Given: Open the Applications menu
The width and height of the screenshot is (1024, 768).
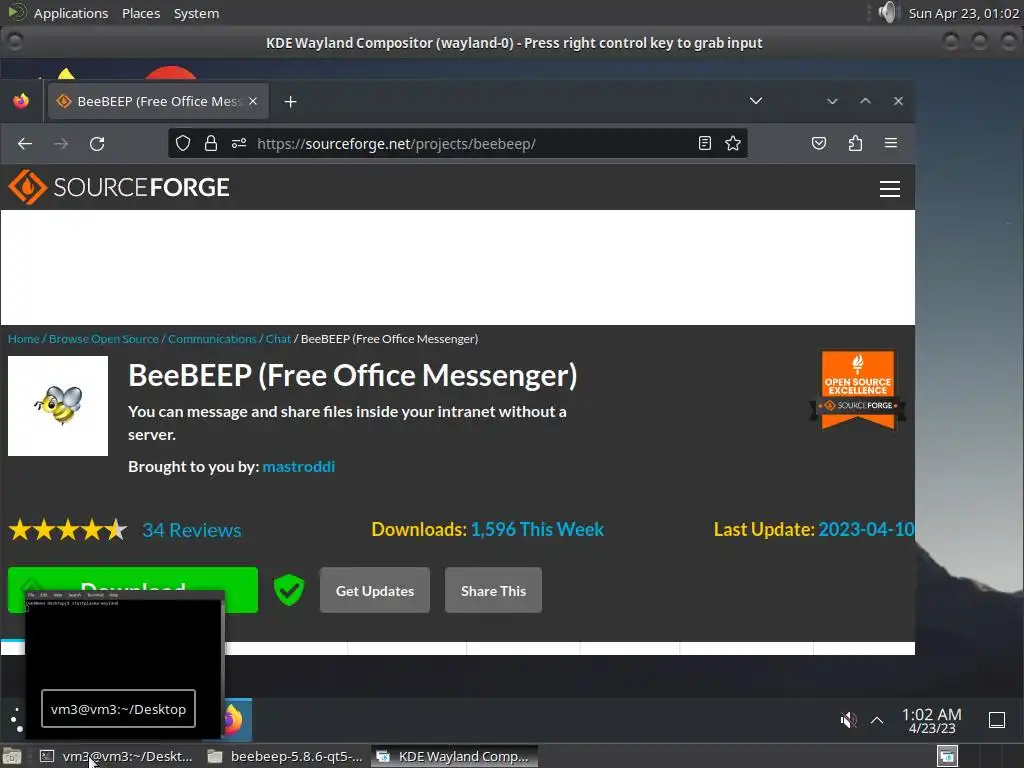Looking at the screenshot, I should tap(71, 13).
